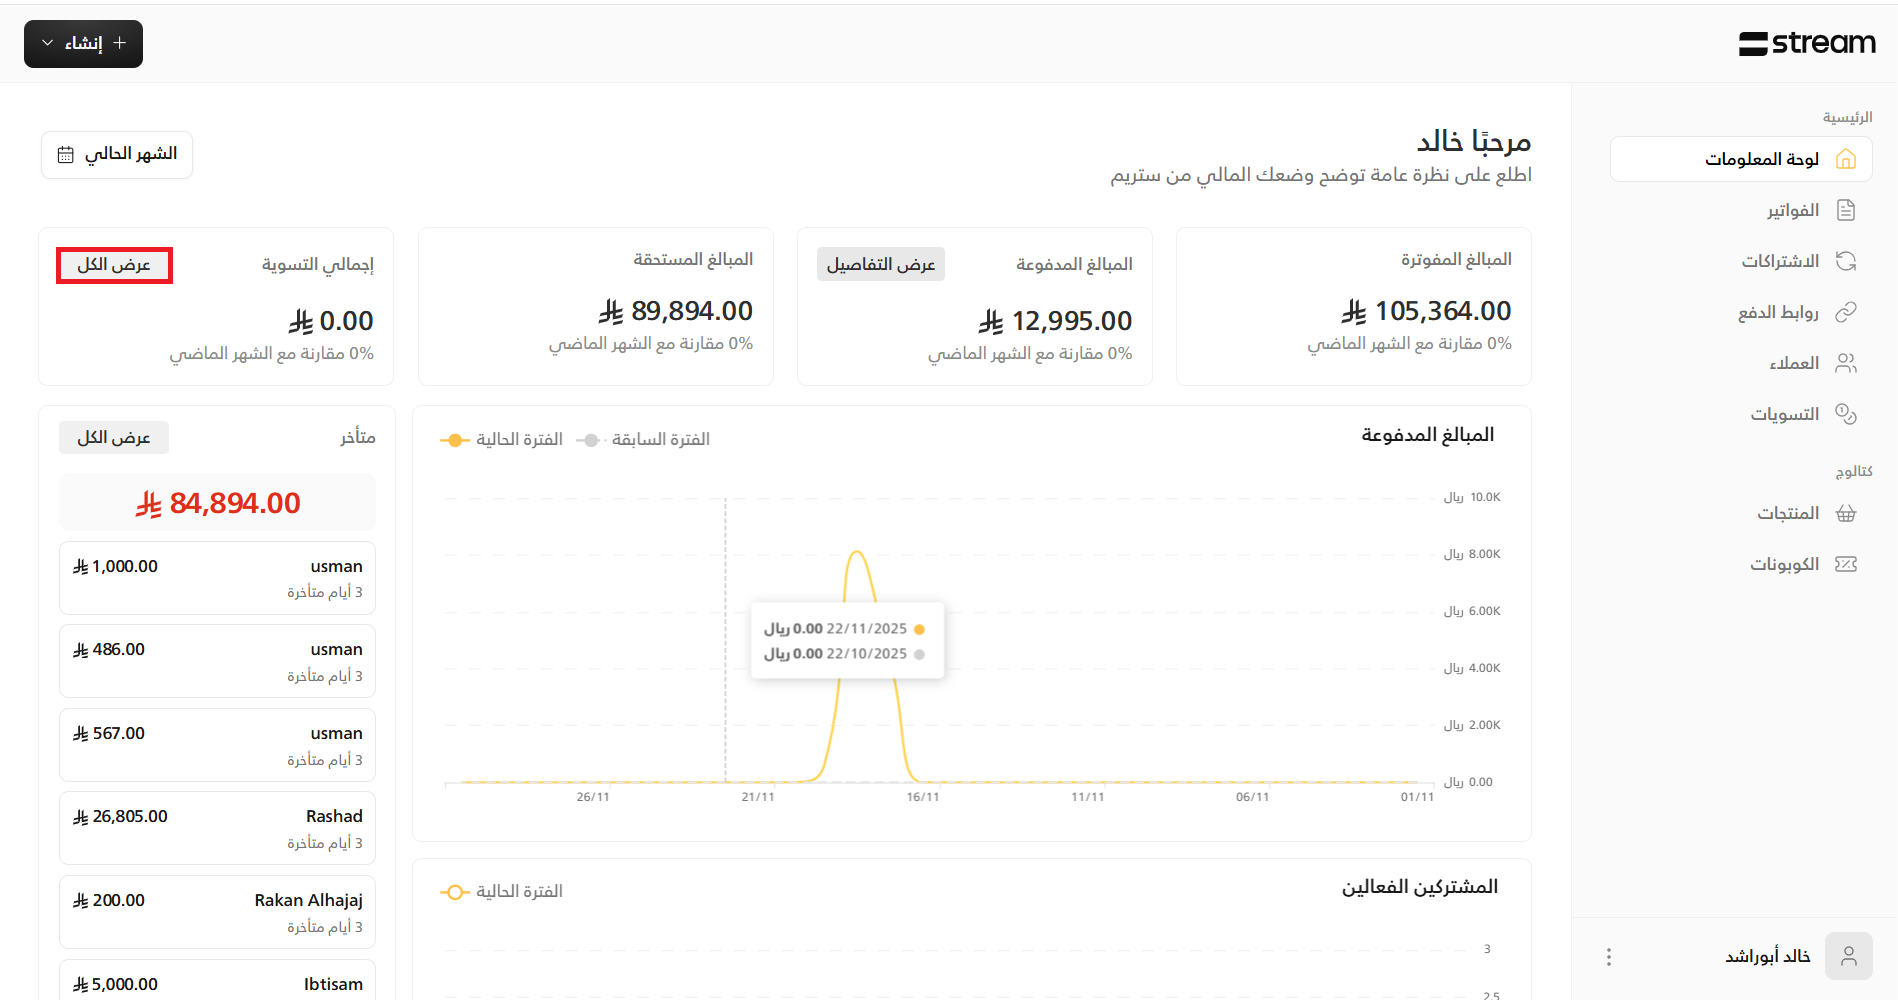This screenshot has width=1898, height=1000.
Task: Click the dashboard home icon in sidebar
Action: 1846,159
